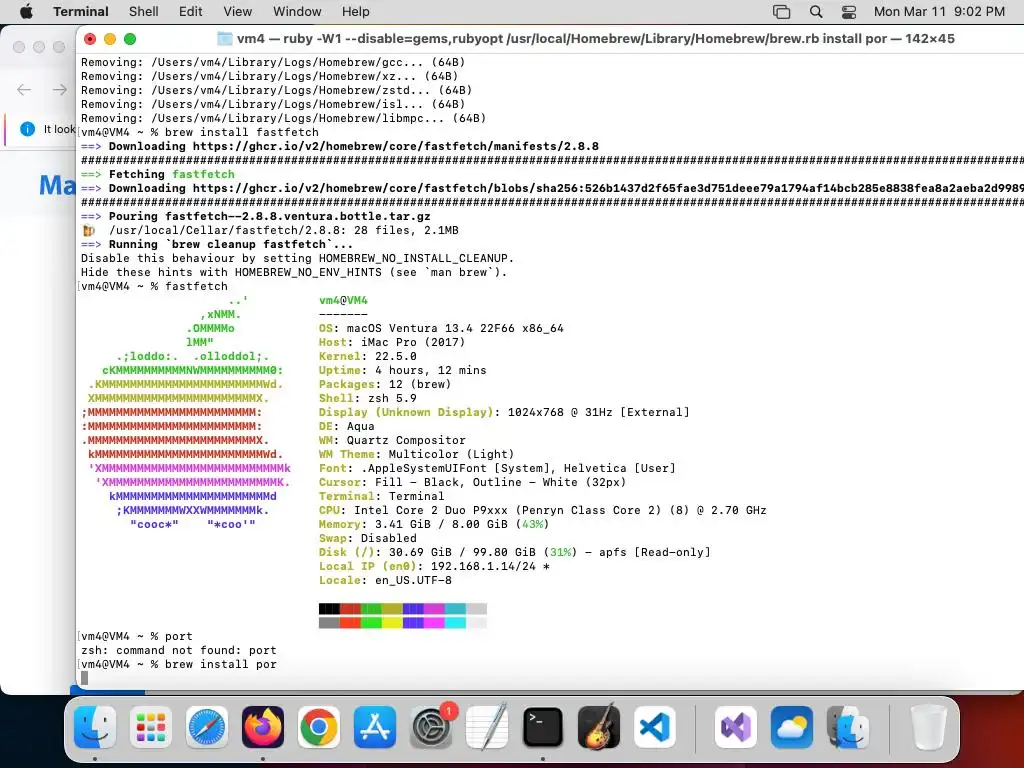
Task: Open Migration Assistant from the Dock
Action: (x=848, y=727)
